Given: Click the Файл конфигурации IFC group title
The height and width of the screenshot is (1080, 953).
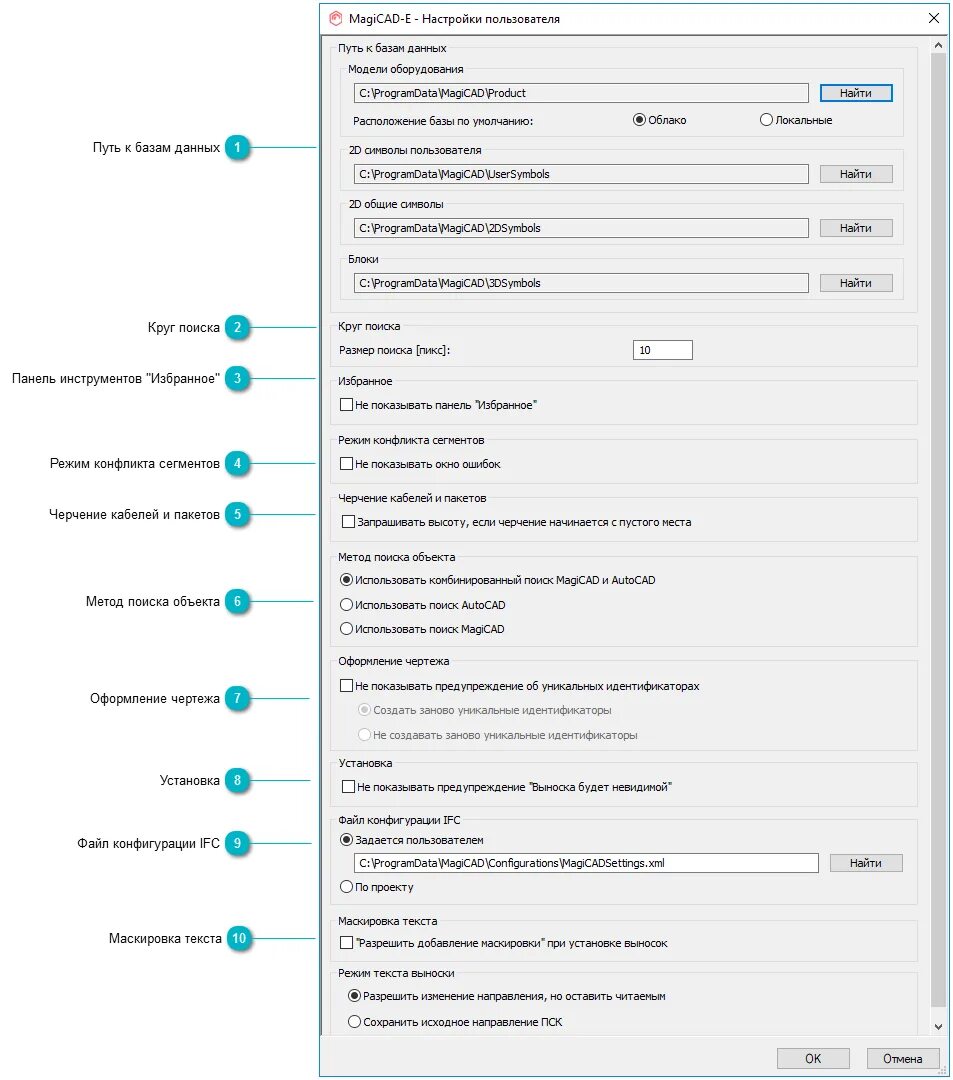Looking at the screenshot, I should pyautogui.click(x=399, y=820).
